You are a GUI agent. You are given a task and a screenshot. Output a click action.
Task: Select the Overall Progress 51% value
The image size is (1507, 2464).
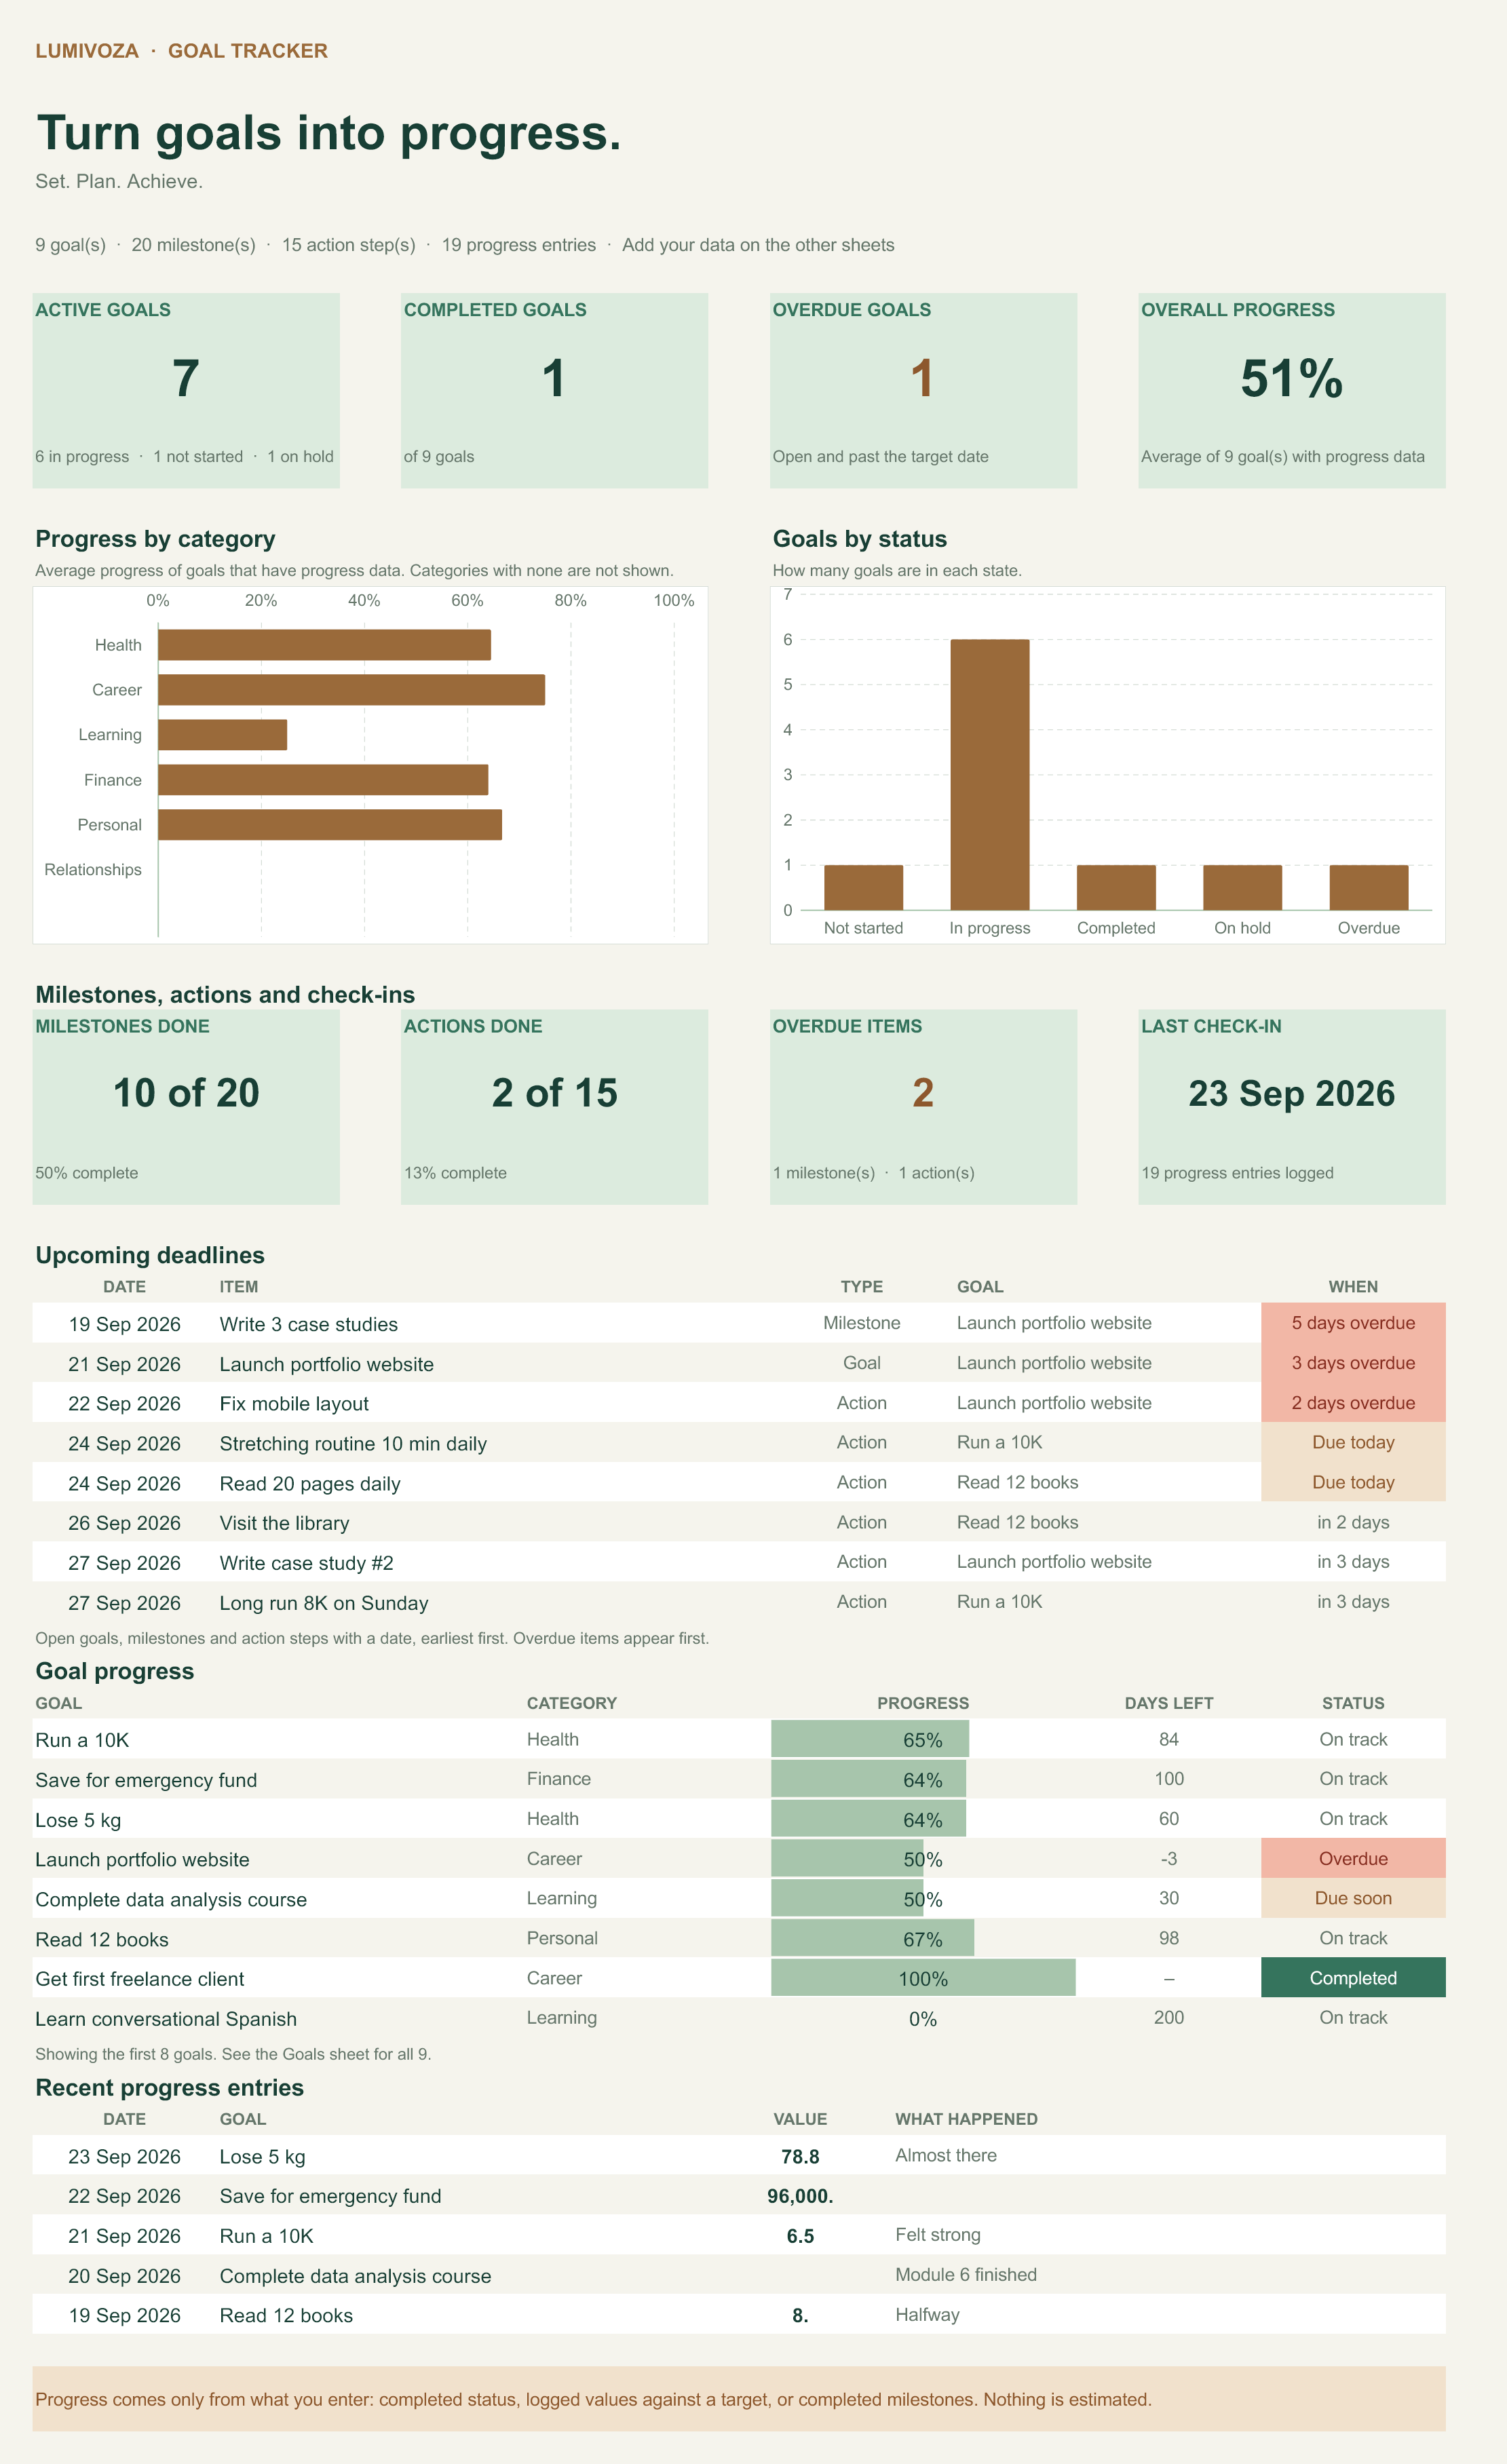(x=1291, y=379)
